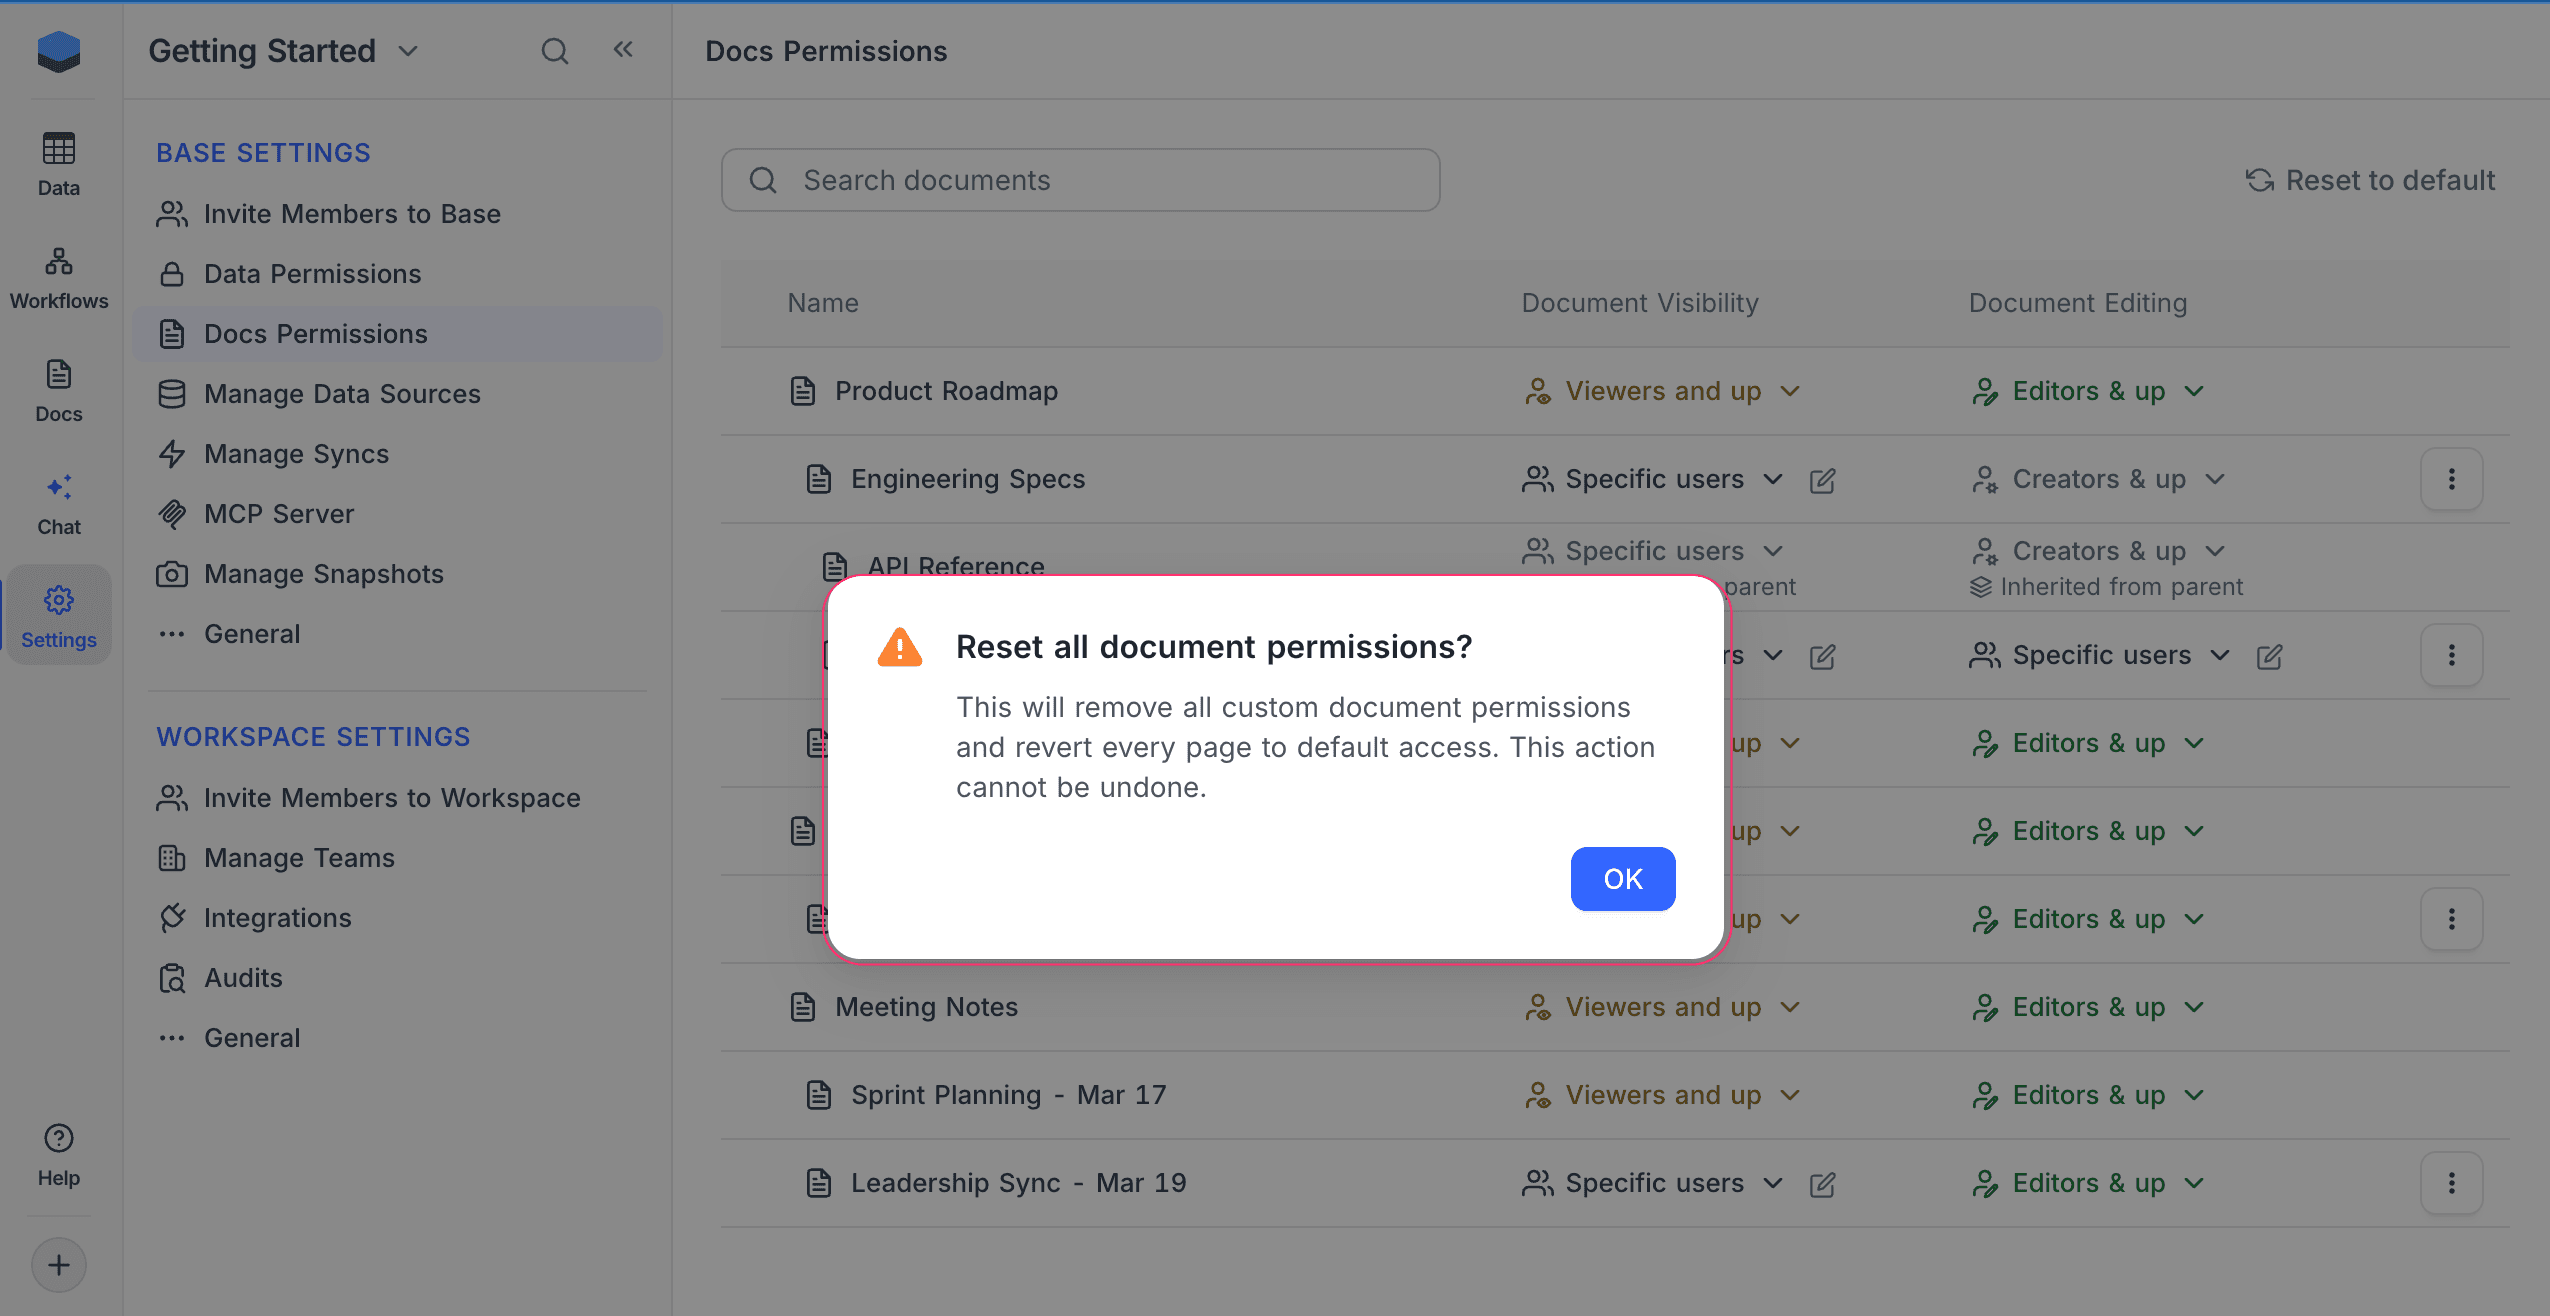Select the Workflows icon
The height and width of the screenshot is (1316, 2550).
click(58, 275)
